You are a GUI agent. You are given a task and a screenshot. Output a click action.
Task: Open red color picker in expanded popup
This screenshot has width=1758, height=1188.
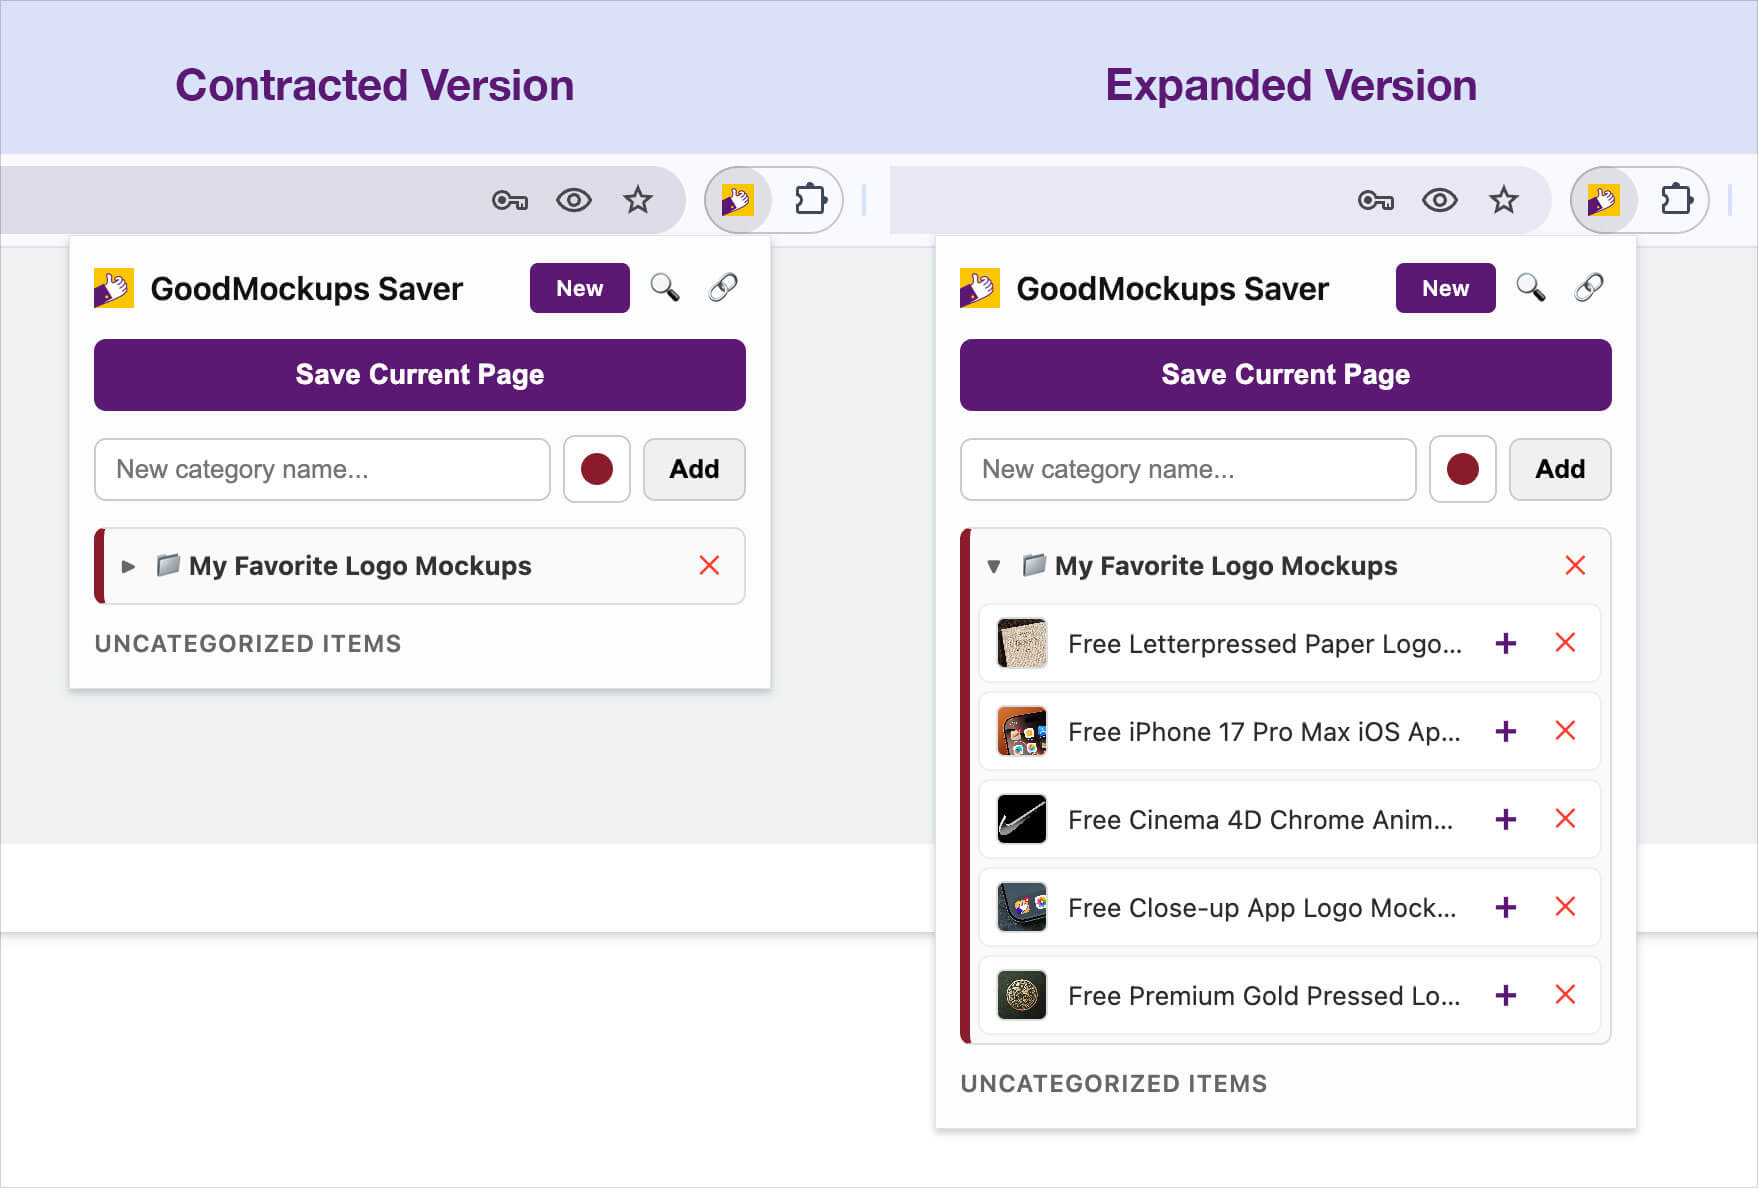tap(1463, 469)
